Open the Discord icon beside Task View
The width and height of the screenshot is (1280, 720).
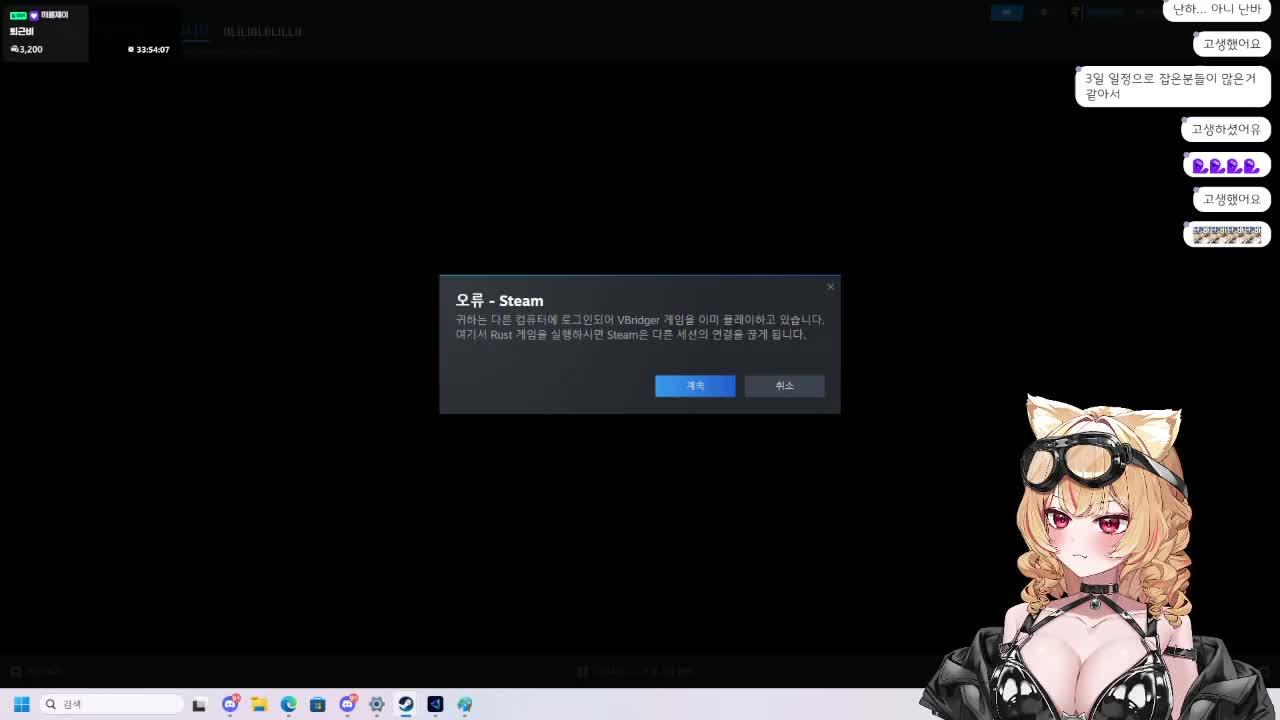tap(230, 704)
